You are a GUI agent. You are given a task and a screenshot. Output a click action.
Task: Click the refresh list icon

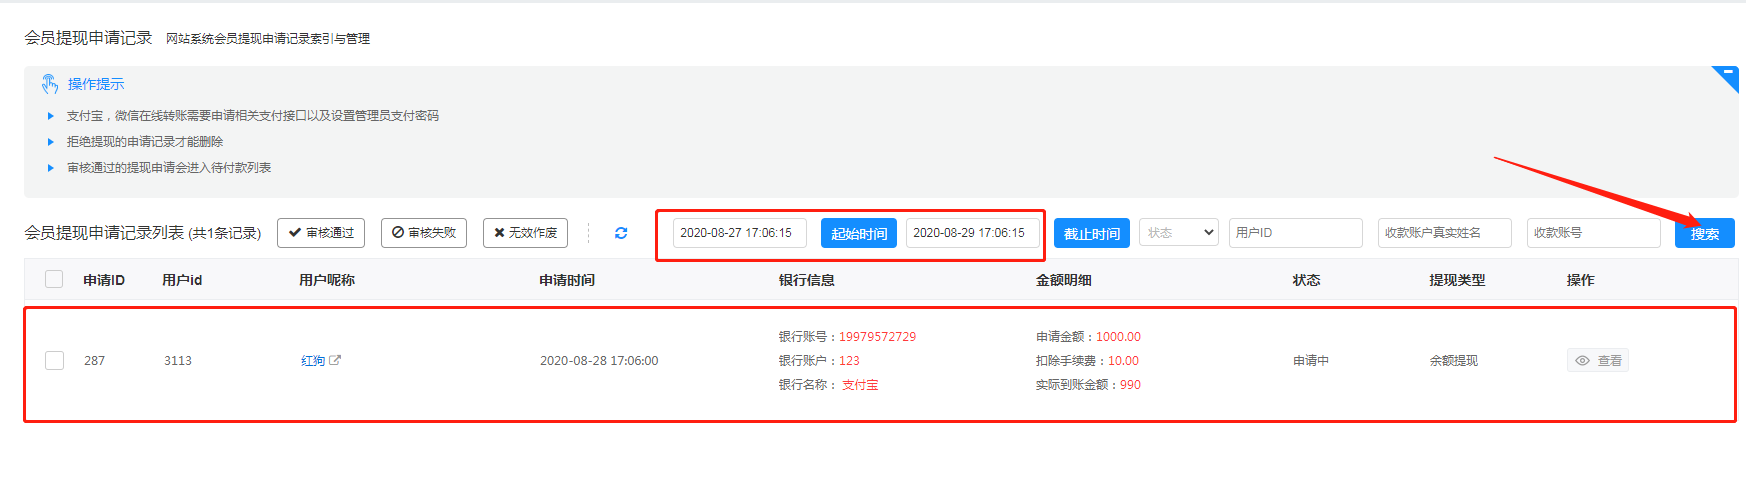click(x=621, y=233)
